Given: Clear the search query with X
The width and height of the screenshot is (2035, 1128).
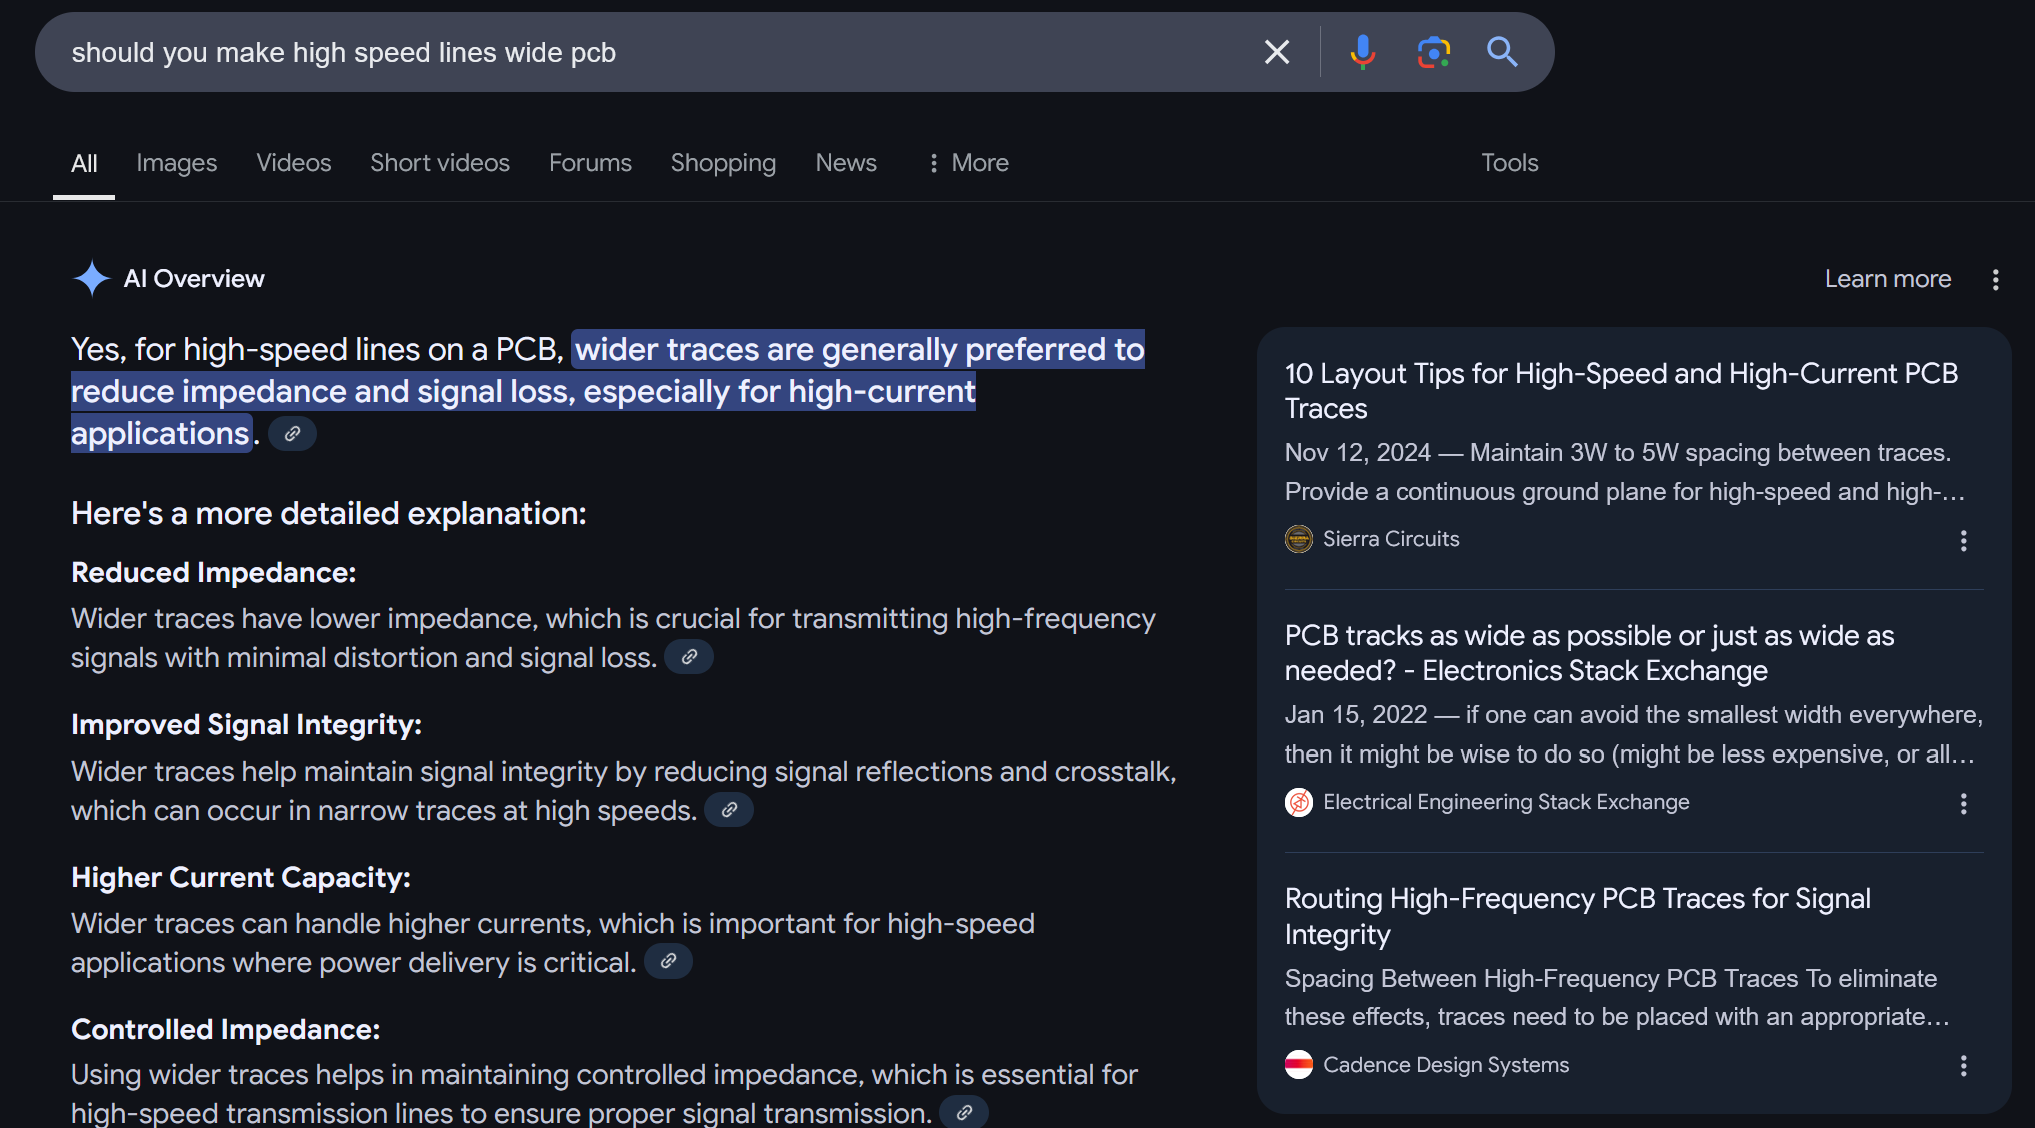Looking at the screenshot, I should [x=1277, y=52].
